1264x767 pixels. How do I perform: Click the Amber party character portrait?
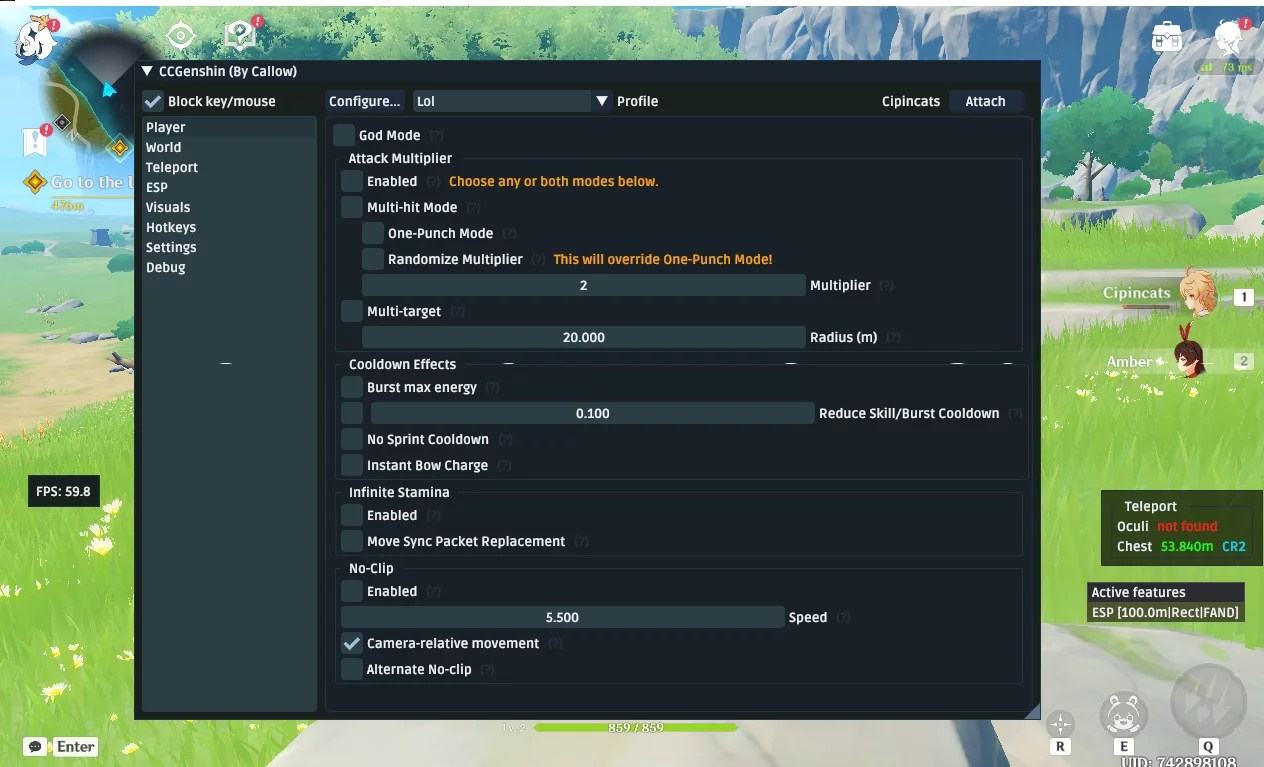click(1190, 356)
